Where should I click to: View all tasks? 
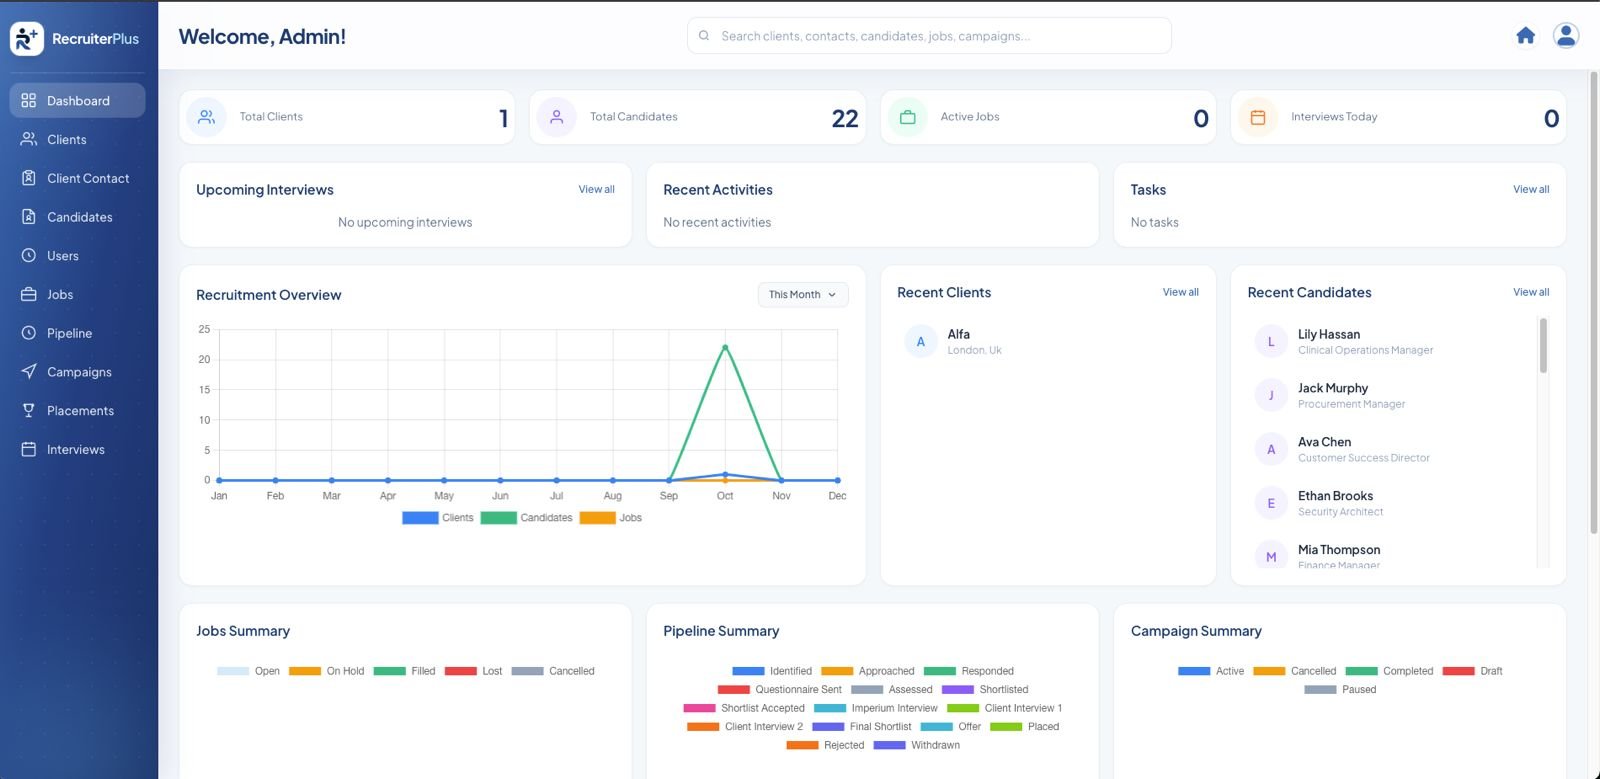pyautogui.click(x=1531, y=189)
